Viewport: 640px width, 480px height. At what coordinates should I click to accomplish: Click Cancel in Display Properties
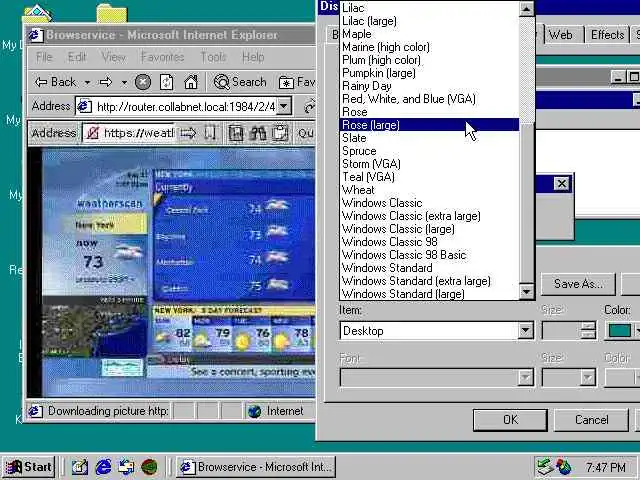591,420
